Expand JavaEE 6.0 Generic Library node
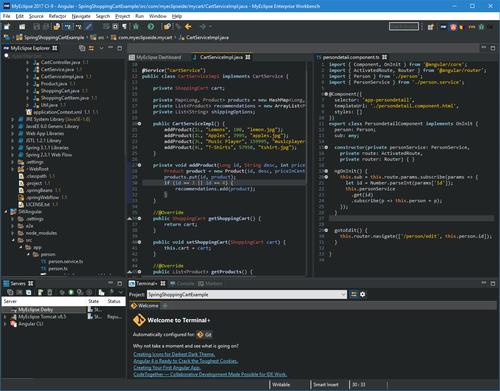 (x=12, y=126)
